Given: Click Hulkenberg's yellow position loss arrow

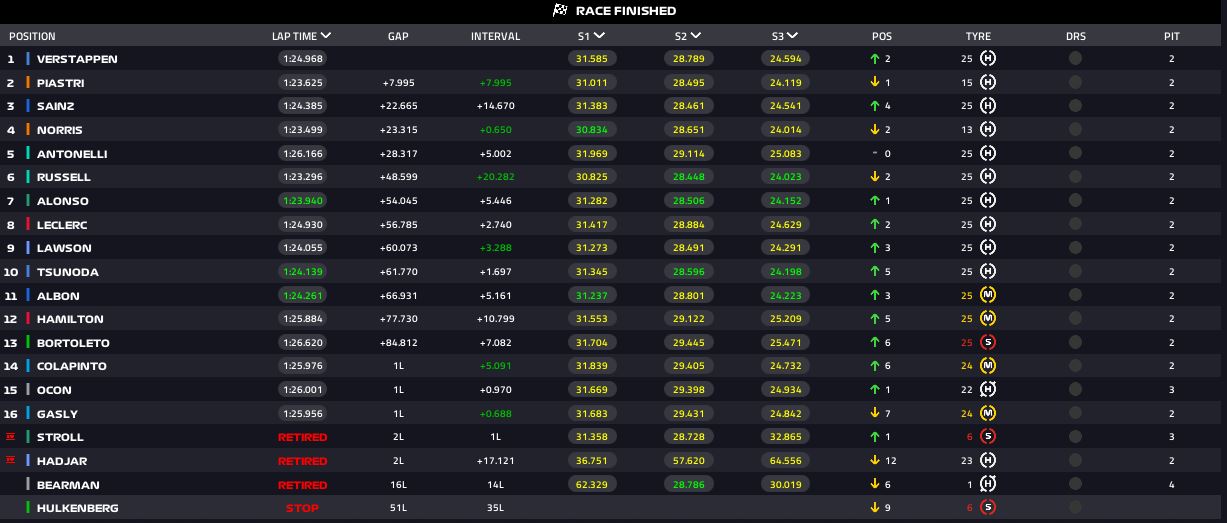Looking at the screenshot, I should click(875, 508).
